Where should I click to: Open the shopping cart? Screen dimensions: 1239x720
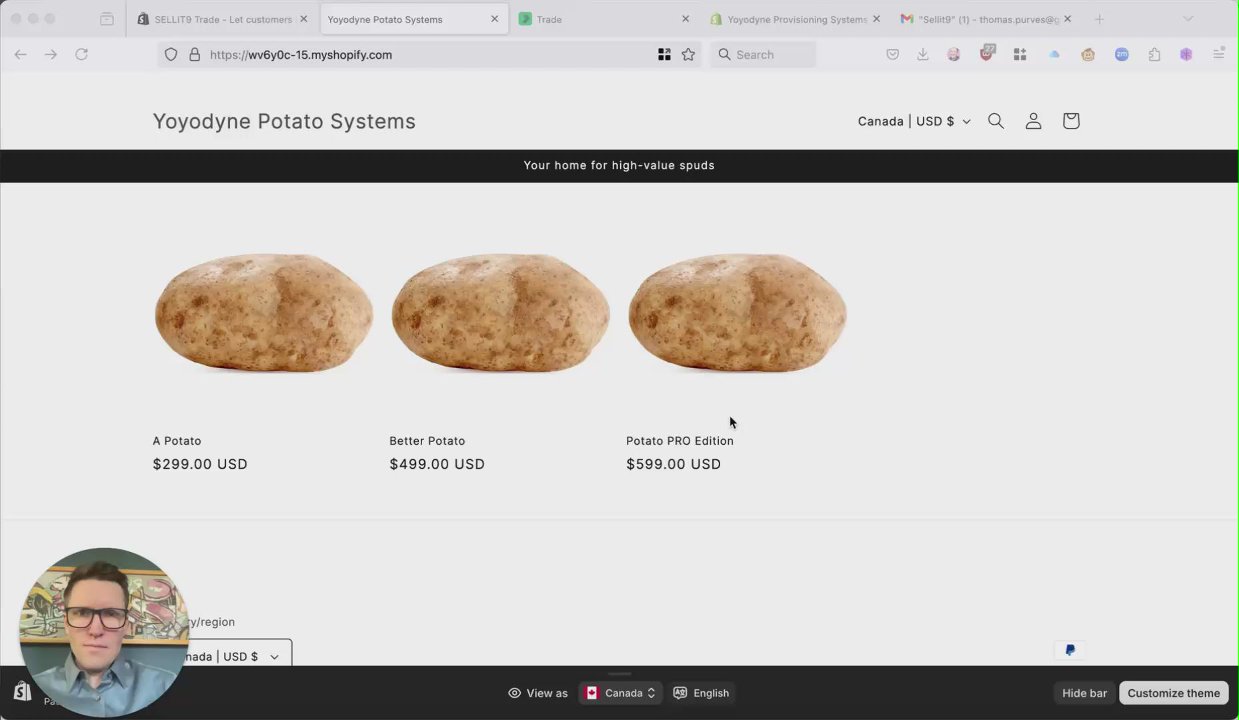(1071, 121)
